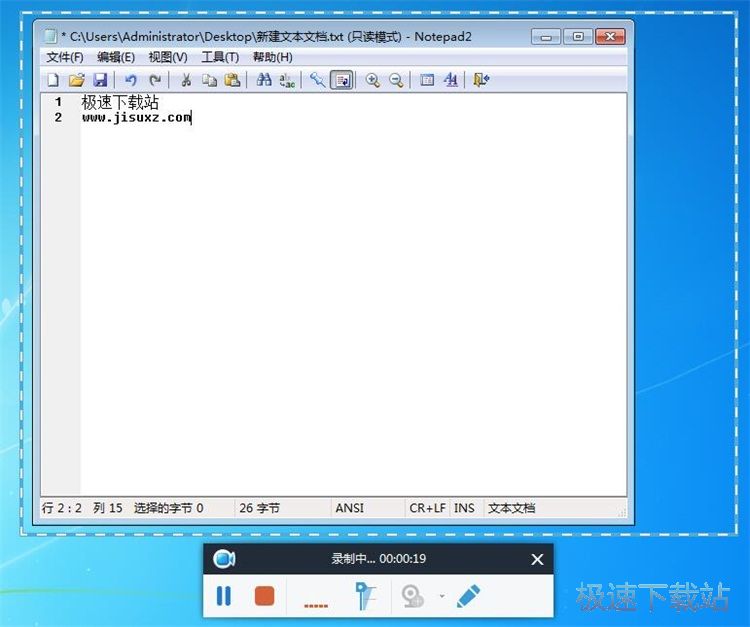Viewport: 750px width, 627px height.
Task: Save the file with the floppy icon
Action: pos(100,80)
